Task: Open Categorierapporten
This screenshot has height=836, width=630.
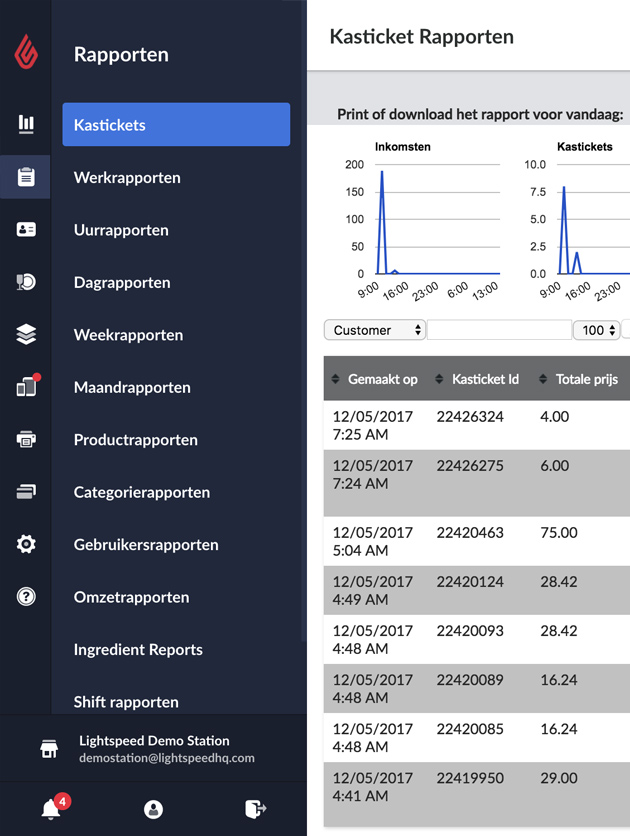Action: (x=142, y=492)
